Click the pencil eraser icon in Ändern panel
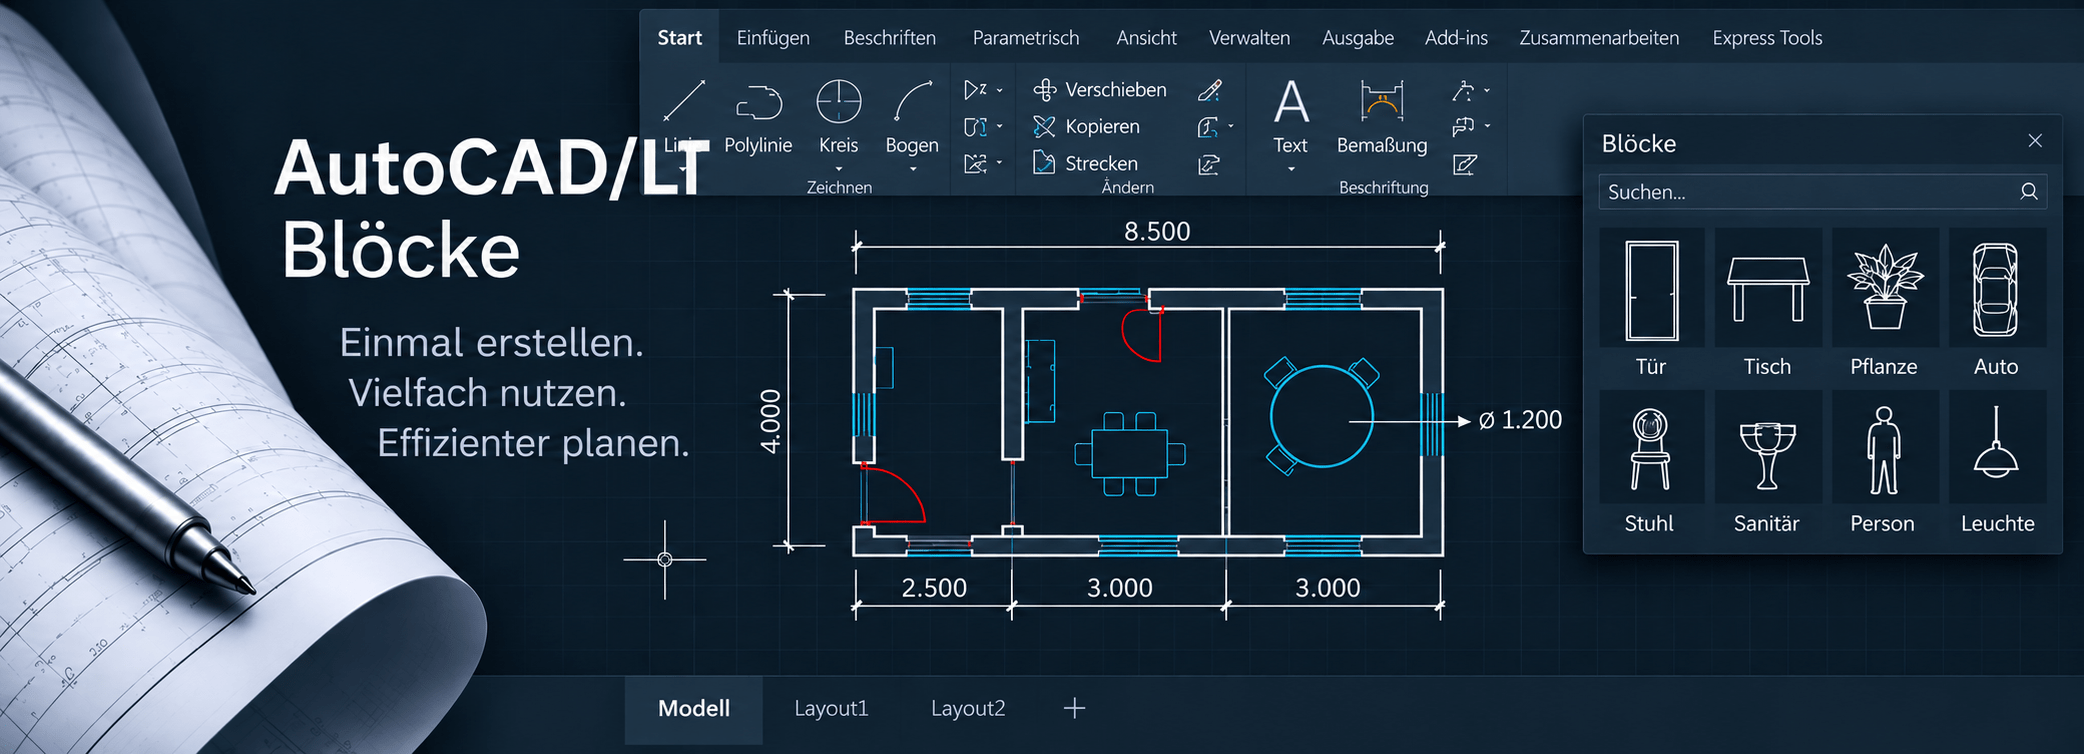2084x754 pixels. (1209, 90)
